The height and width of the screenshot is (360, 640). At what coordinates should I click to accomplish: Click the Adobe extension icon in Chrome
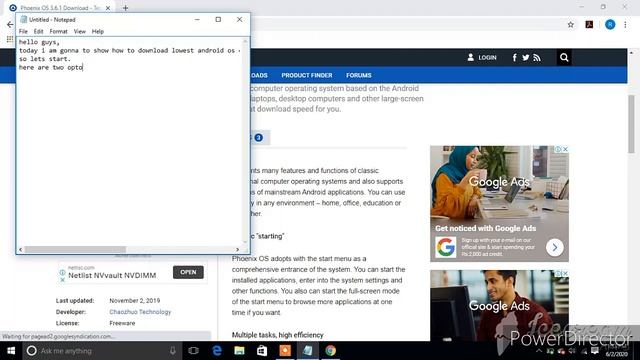[x=589, y=24]
